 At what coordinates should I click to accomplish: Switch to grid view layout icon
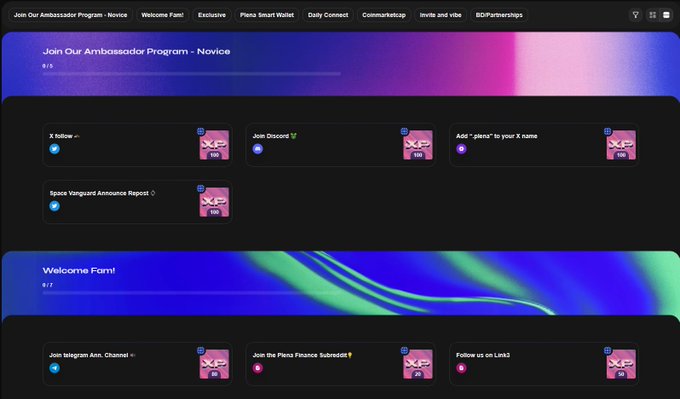pos(653,15)
